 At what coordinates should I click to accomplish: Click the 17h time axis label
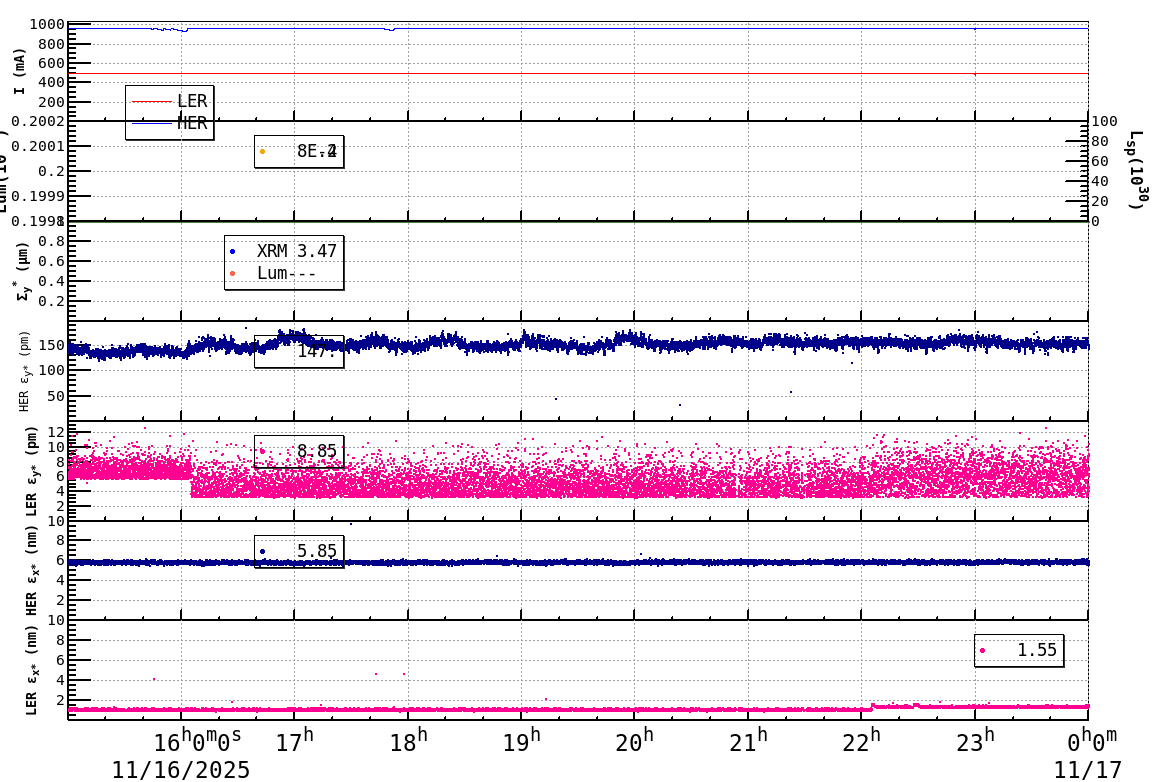[294, 741]
